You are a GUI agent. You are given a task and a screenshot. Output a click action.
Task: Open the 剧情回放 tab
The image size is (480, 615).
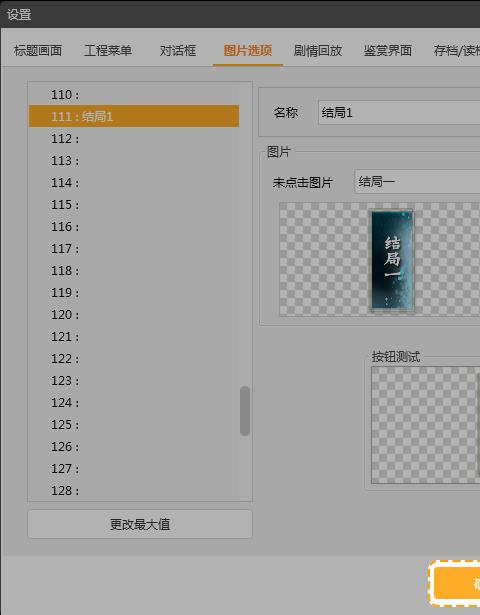(x=318, y=51)
